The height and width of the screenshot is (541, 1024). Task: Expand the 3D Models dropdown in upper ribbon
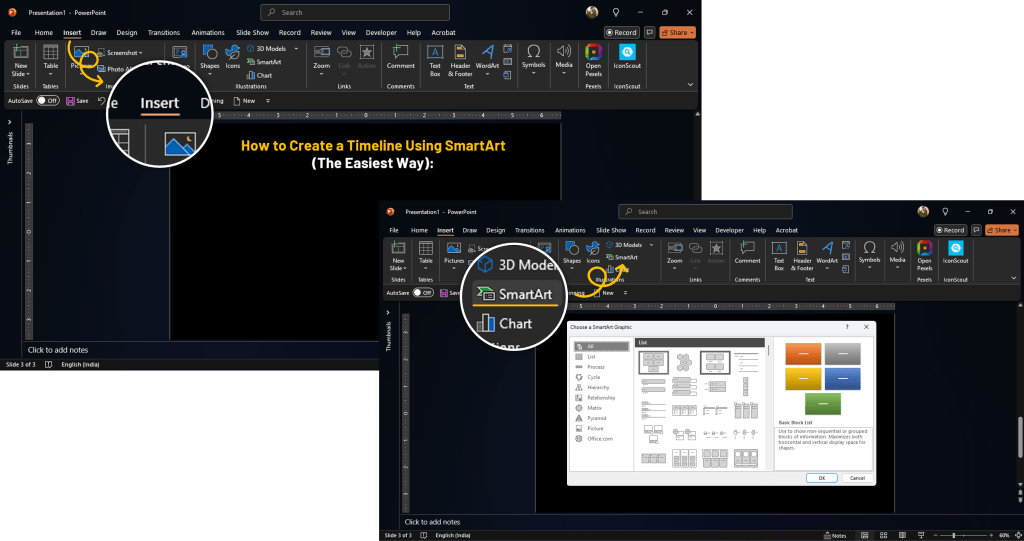(292, 48)
